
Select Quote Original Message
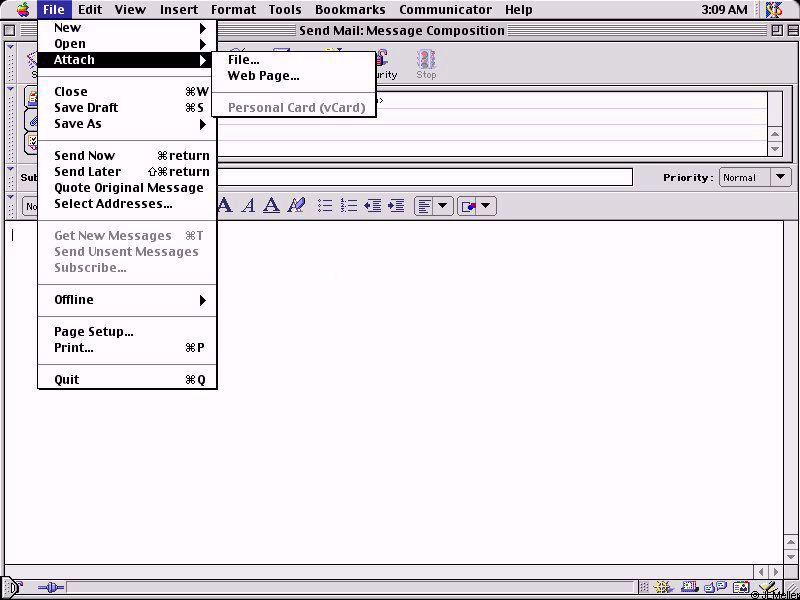(x=128, y=188)
